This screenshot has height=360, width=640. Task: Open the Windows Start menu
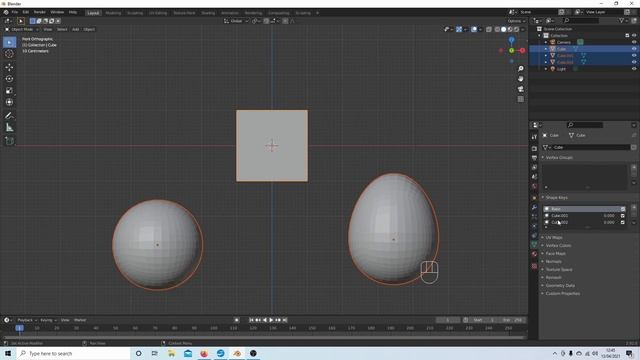pyautogui.click(x=8, y=353)
